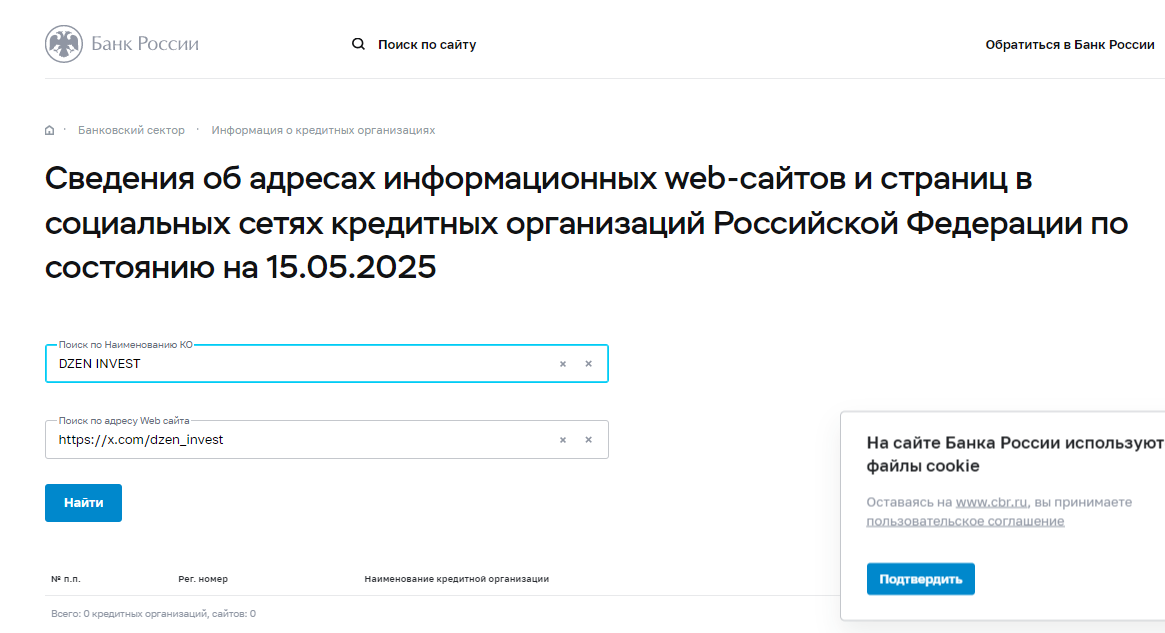Open the 'Поиск по сайту' site search
1165x633 pixels.
click(427, 45)
